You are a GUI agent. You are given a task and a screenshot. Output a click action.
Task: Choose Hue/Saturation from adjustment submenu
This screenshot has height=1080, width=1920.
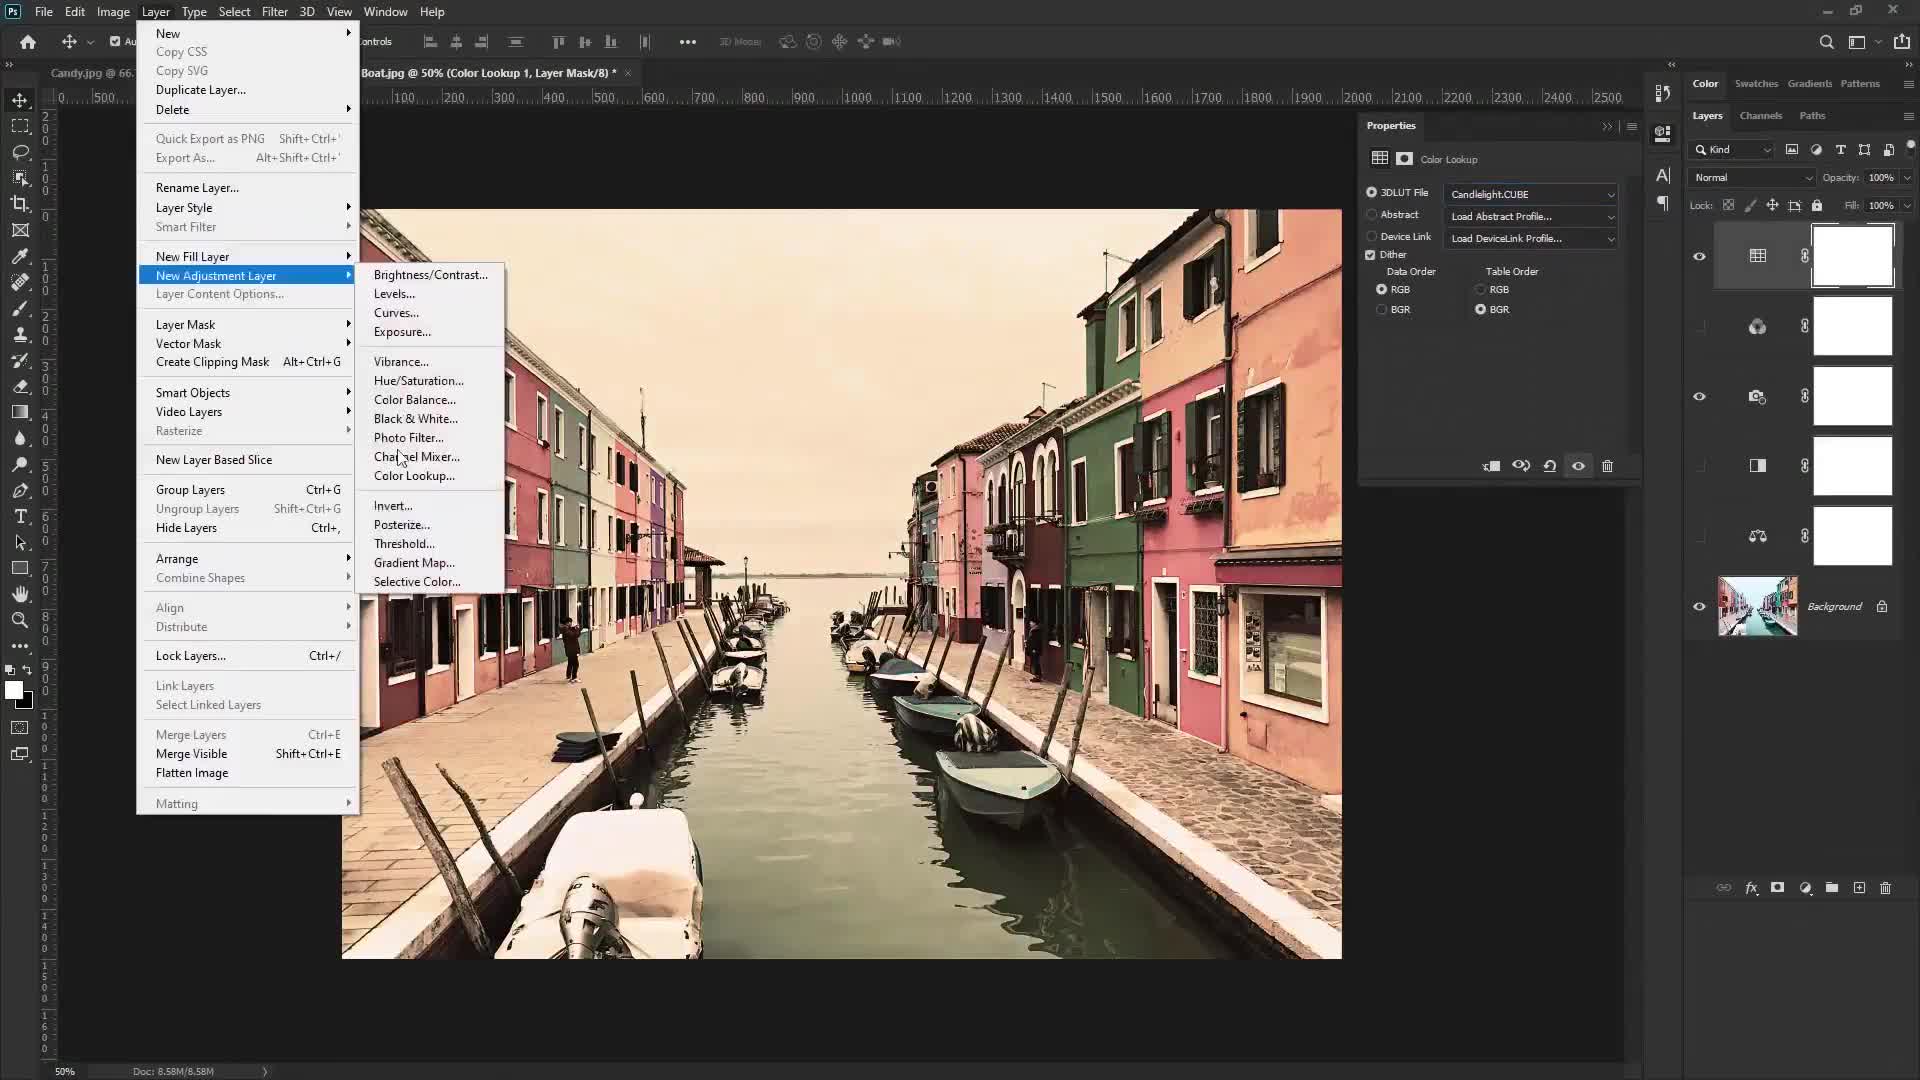(418, 381)
